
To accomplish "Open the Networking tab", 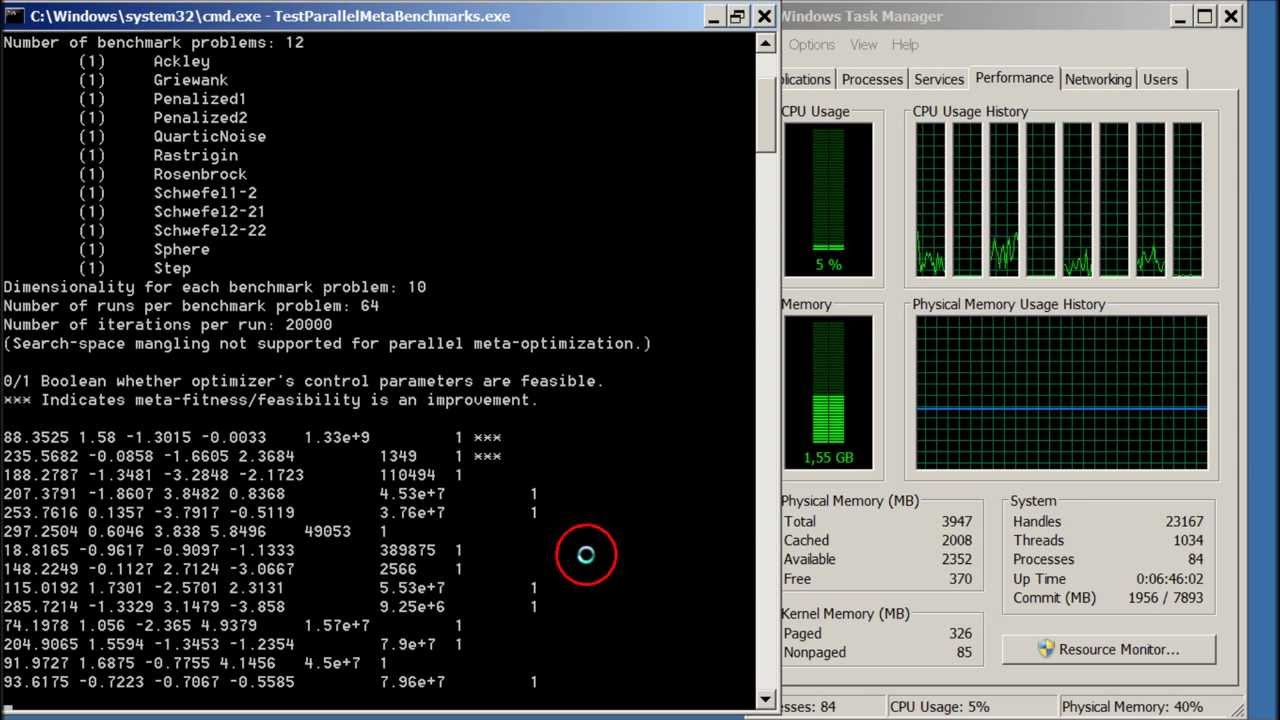I will tap(1098, 79).
